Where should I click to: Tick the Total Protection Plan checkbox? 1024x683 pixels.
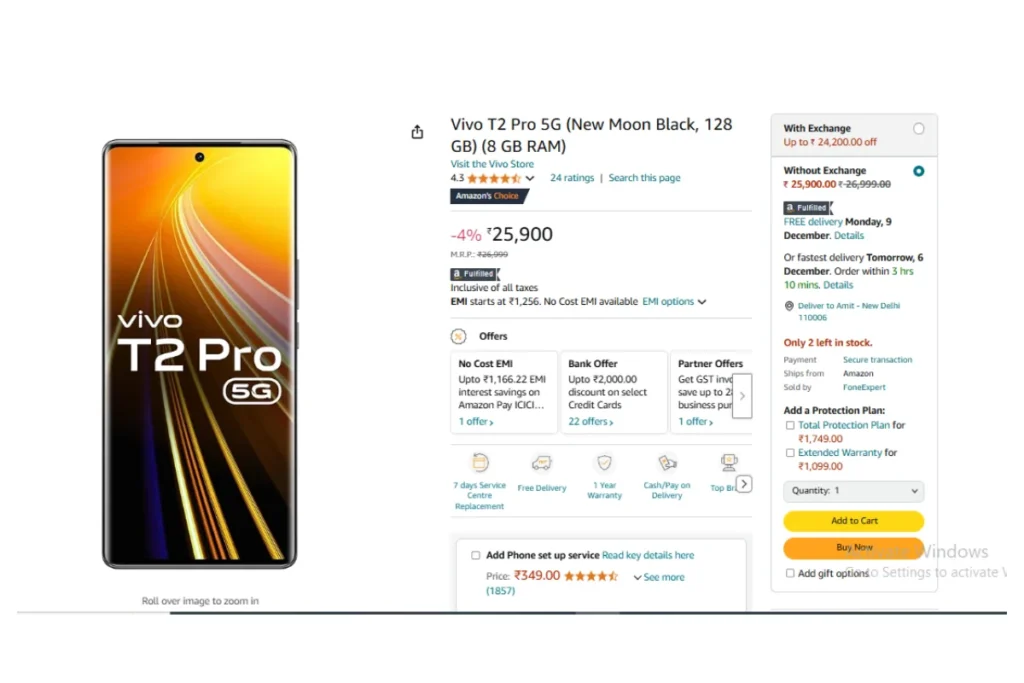click(790, 425)
